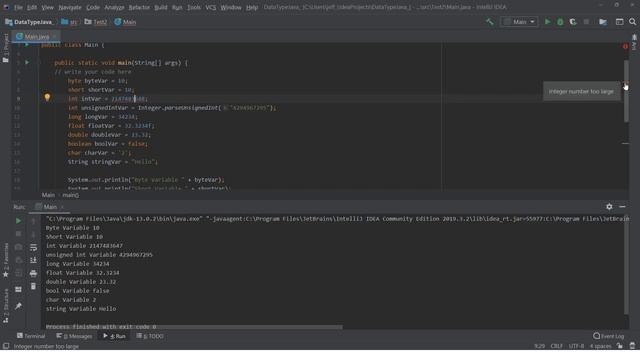Hide the Run tool window with minimize icon
Viewport: 640px width, 360px height.
622,207
